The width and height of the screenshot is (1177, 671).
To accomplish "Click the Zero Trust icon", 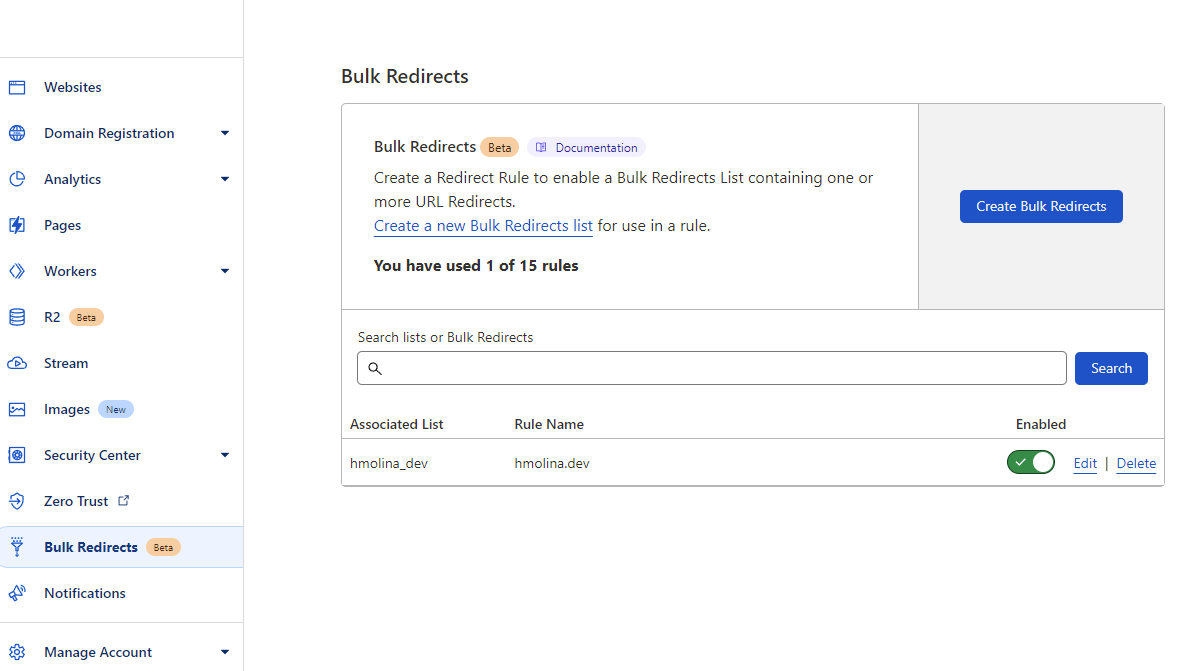I will 16,501.
